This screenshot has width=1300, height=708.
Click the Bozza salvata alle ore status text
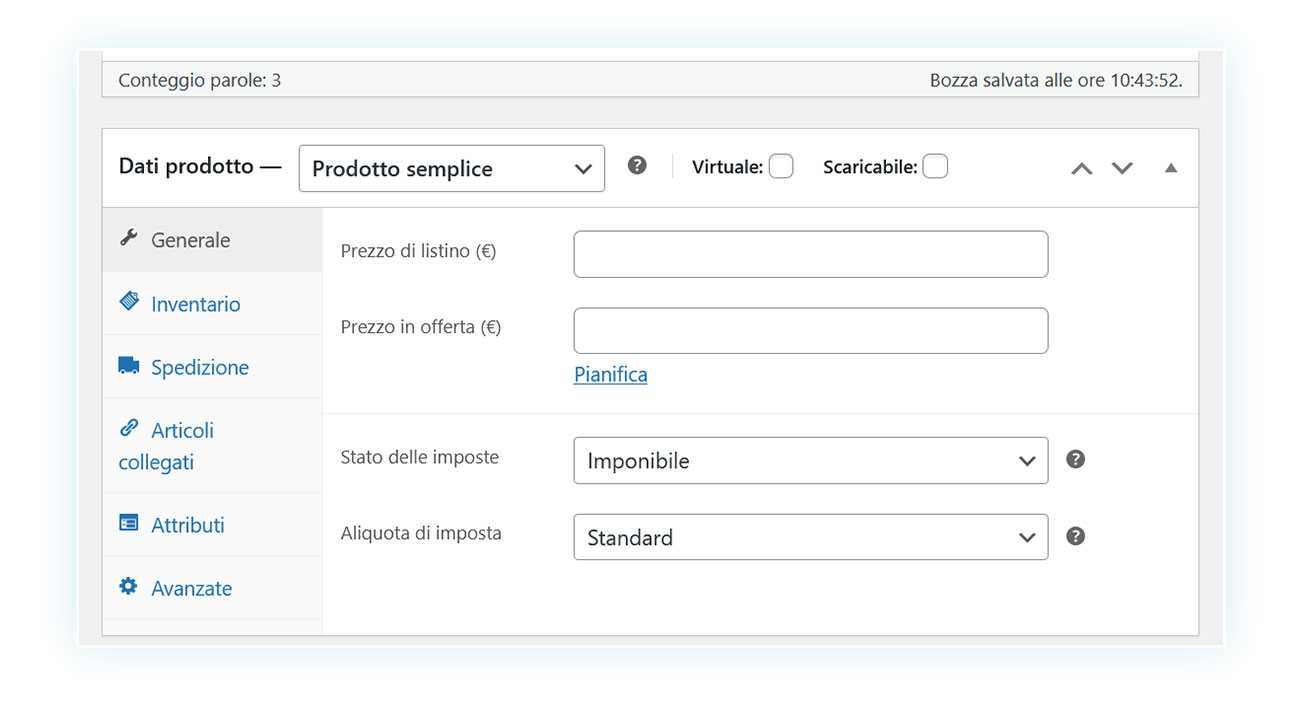(1056, 80)
